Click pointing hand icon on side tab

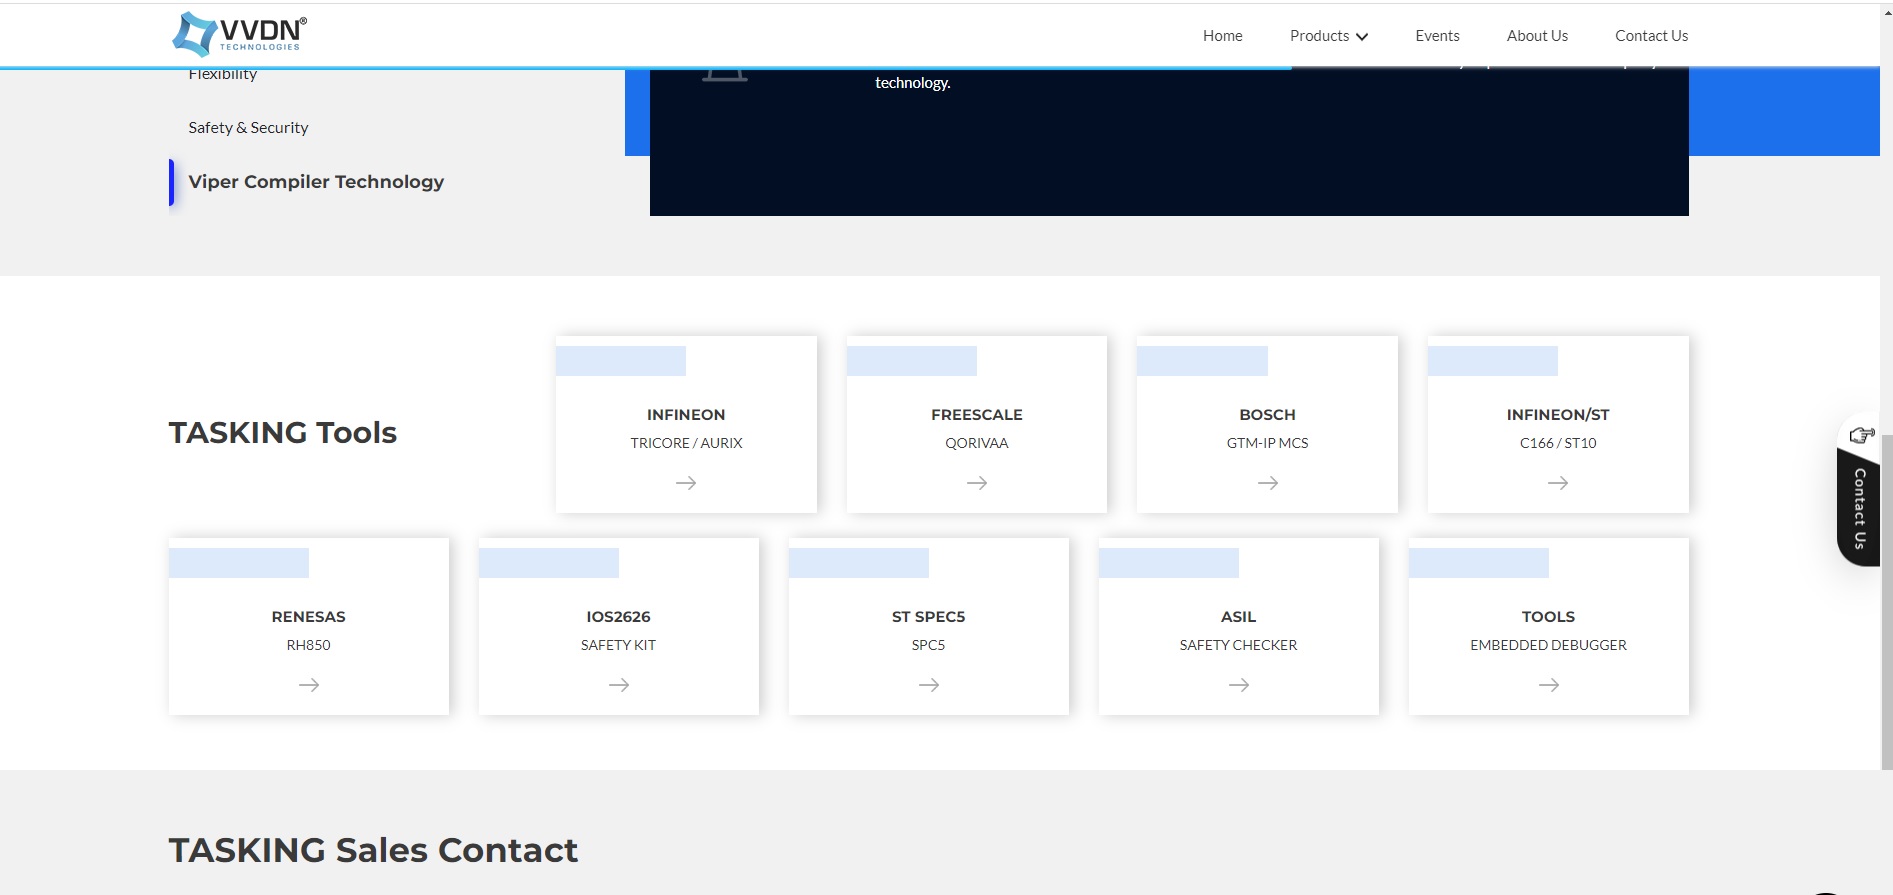point(1861,435)
